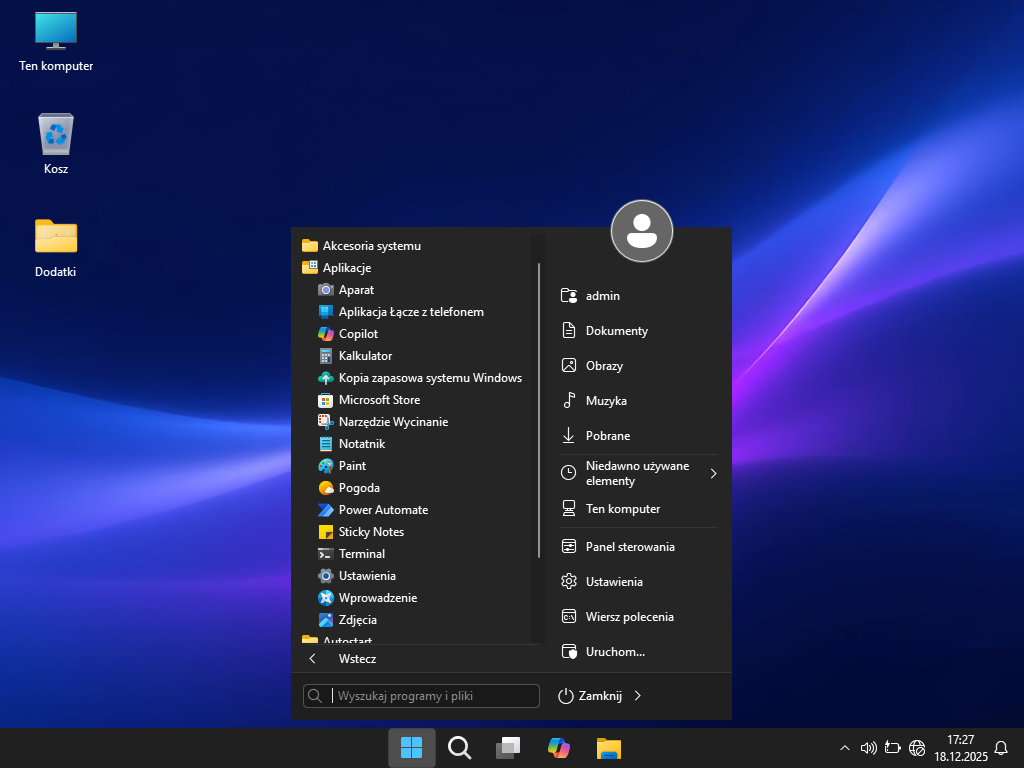Start Sticky Notes app
The image size is (1024, 768).
point(370,532)
